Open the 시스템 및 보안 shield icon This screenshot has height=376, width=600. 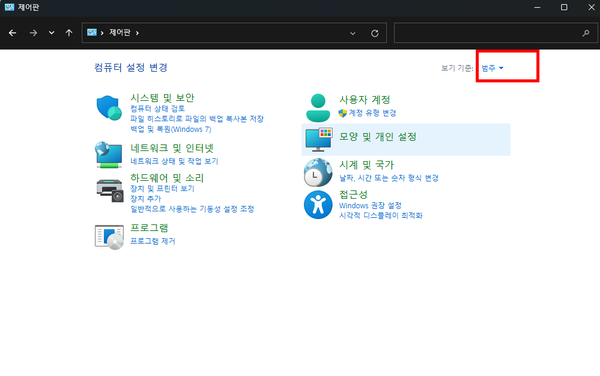tap(109, 108)
